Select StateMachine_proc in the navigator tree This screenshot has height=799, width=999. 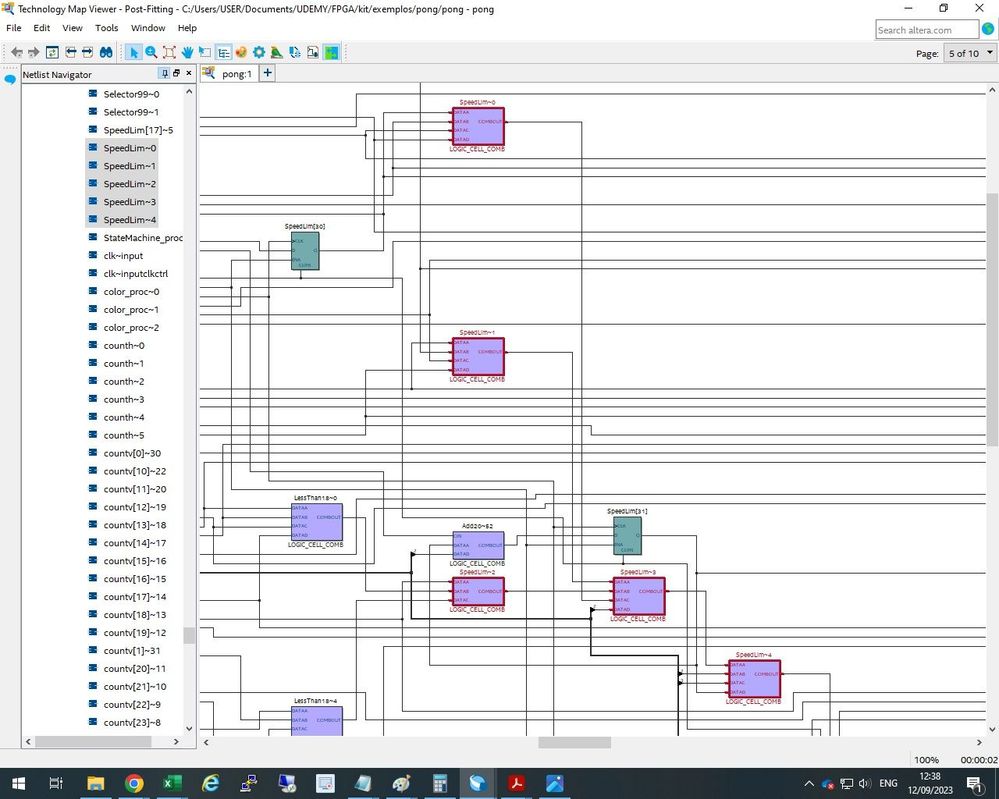142,238
